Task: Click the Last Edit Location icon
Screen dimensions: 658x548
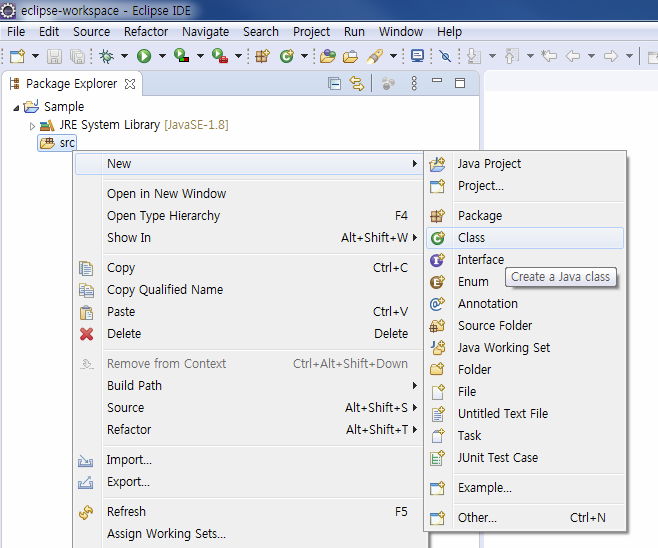Action: (549, 56)
